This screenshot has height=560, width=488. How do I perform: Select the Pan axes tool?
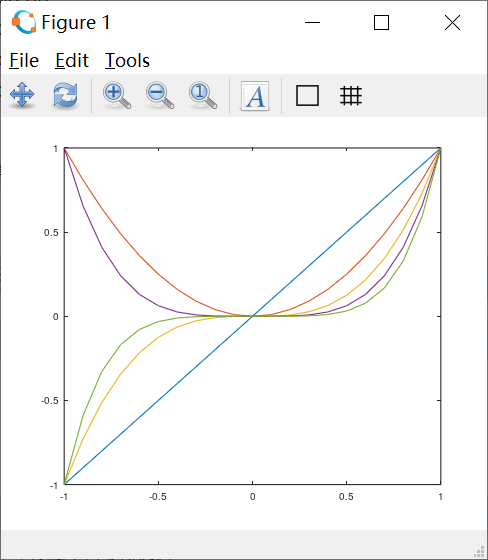click(22, 95)
